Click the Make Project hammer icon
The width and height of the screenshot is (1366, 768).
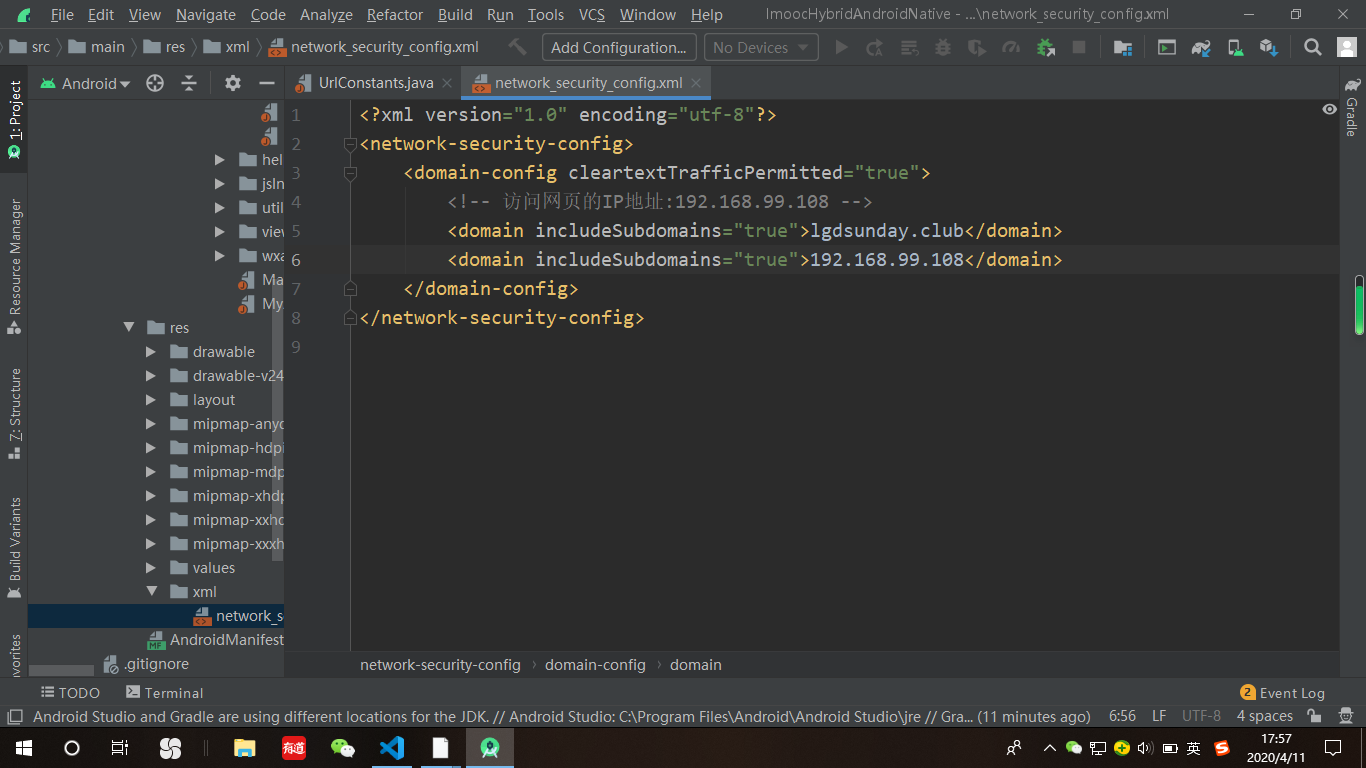coord(517,47)
